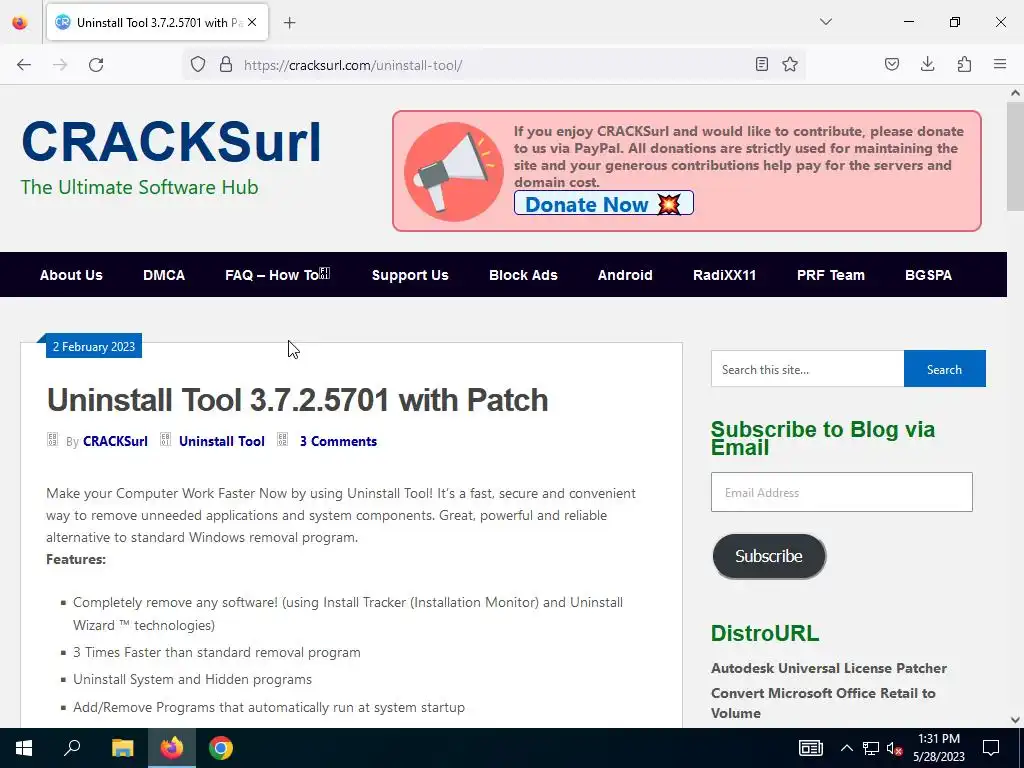This screenshot has width=1024, height=768.
Task: Click the news widget icon in taskbar
Action: (x=810, y=748)
